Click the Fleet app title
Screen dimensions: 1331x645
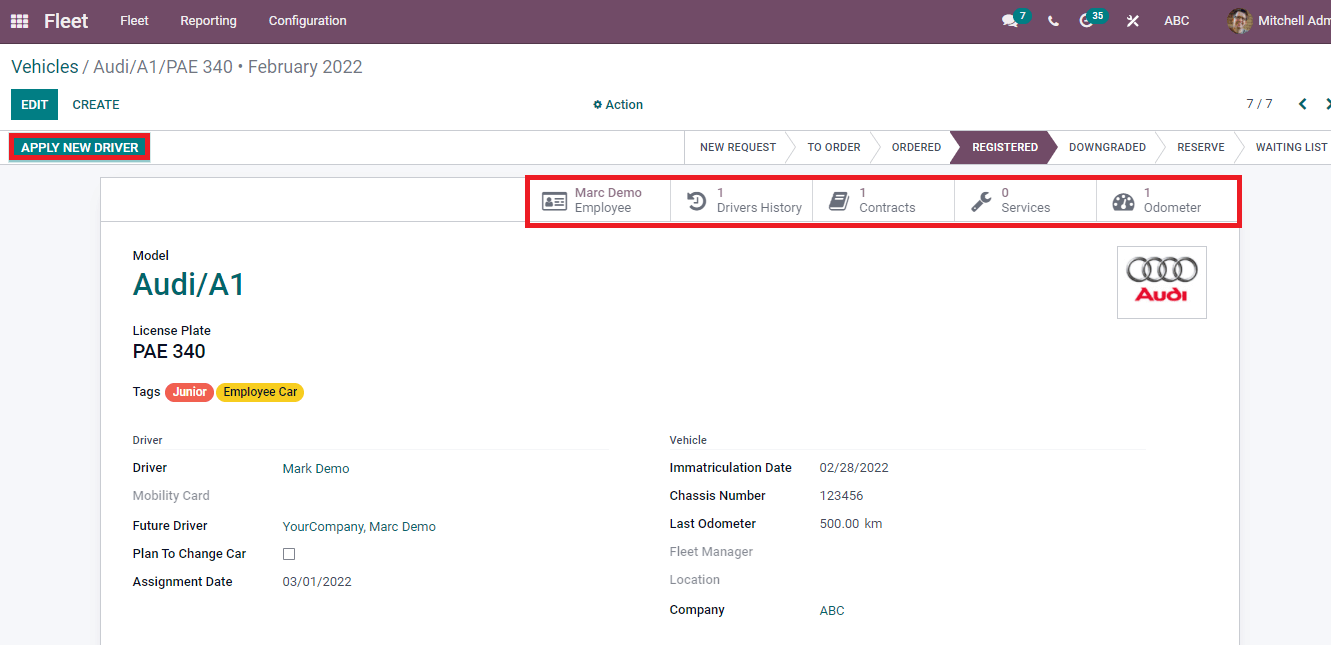66,21
